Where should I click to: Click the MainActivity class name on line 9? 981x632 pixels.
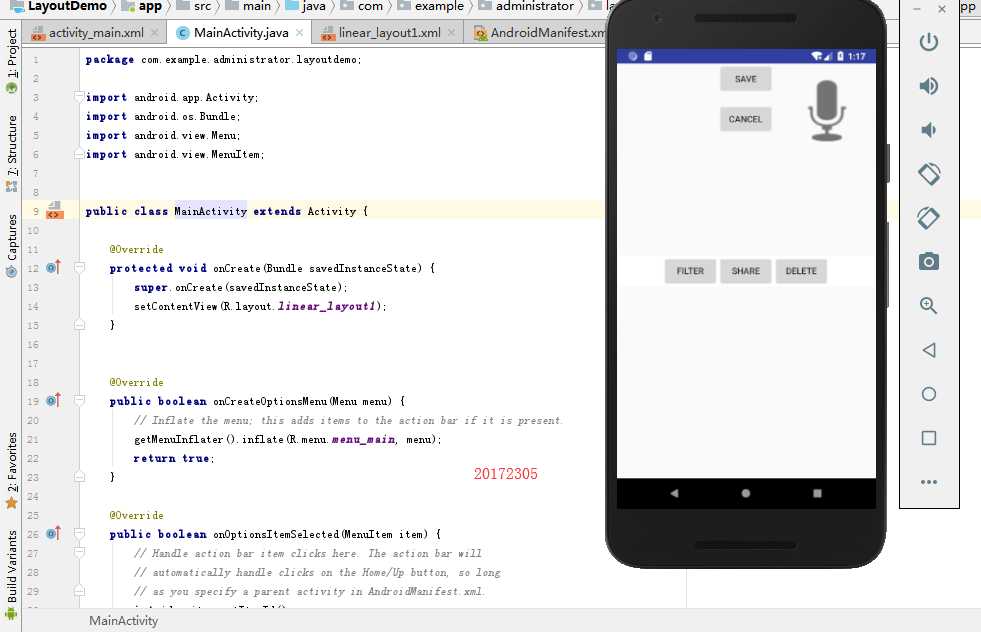coord(210,211)
